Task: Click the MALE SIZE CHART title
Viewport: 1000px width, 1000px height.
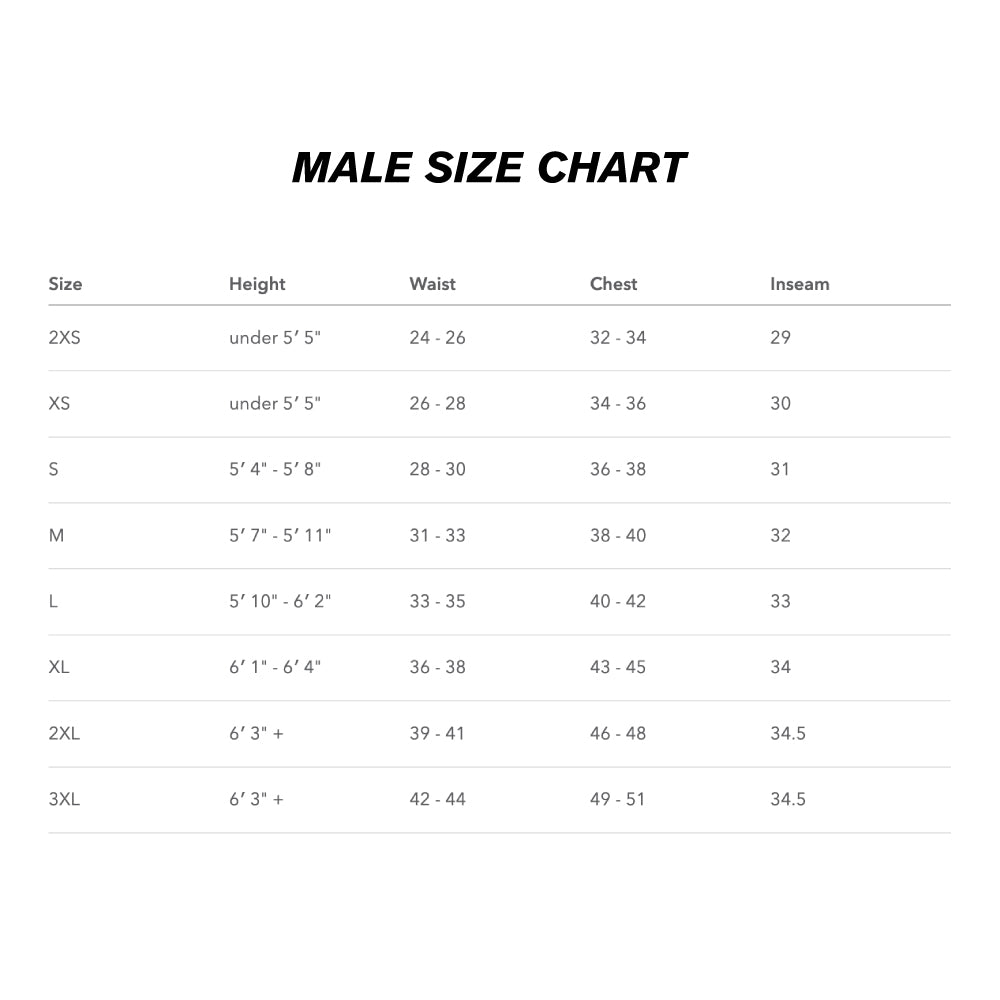Action: tap(489, 168)
